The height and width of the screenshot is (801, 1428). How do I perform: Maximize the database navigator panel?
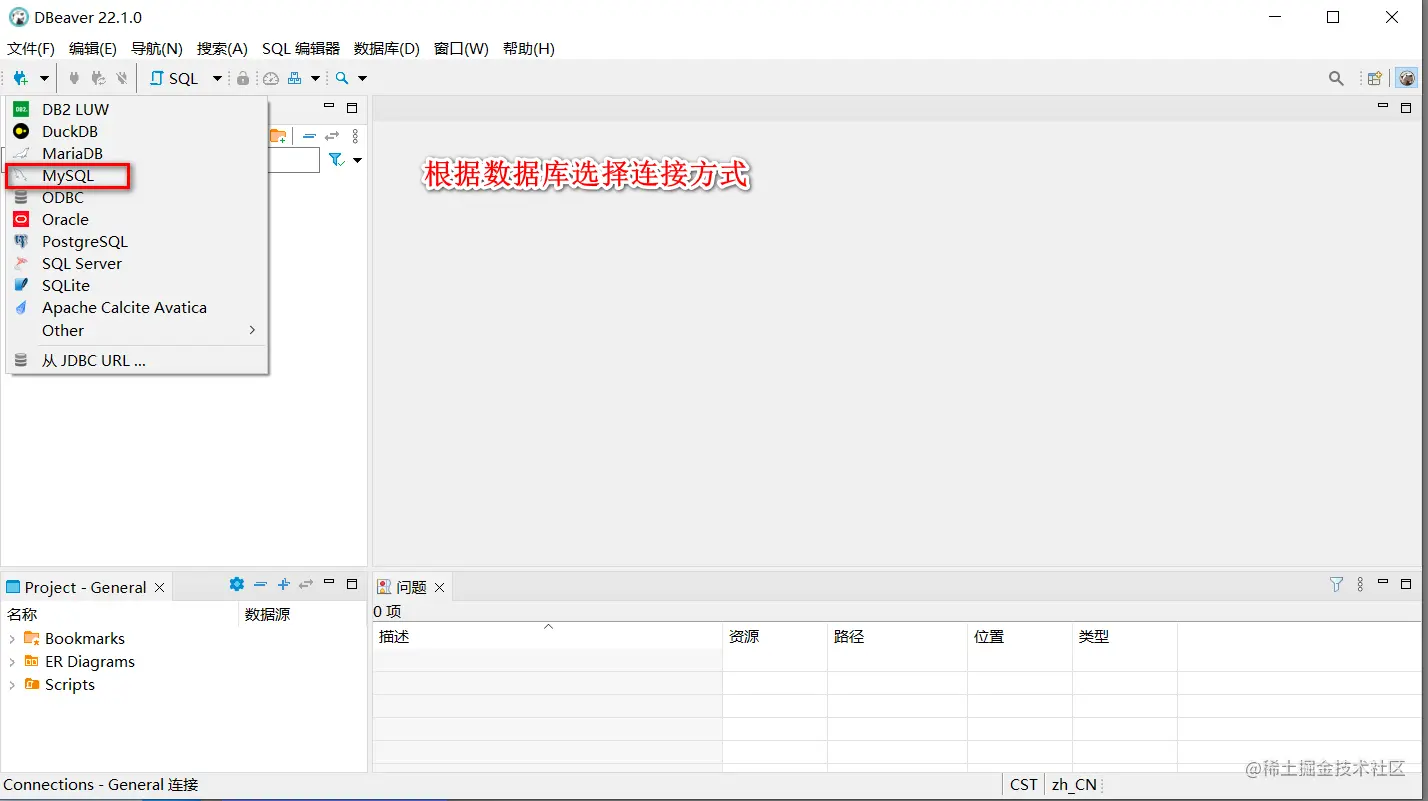pos(352,107)
